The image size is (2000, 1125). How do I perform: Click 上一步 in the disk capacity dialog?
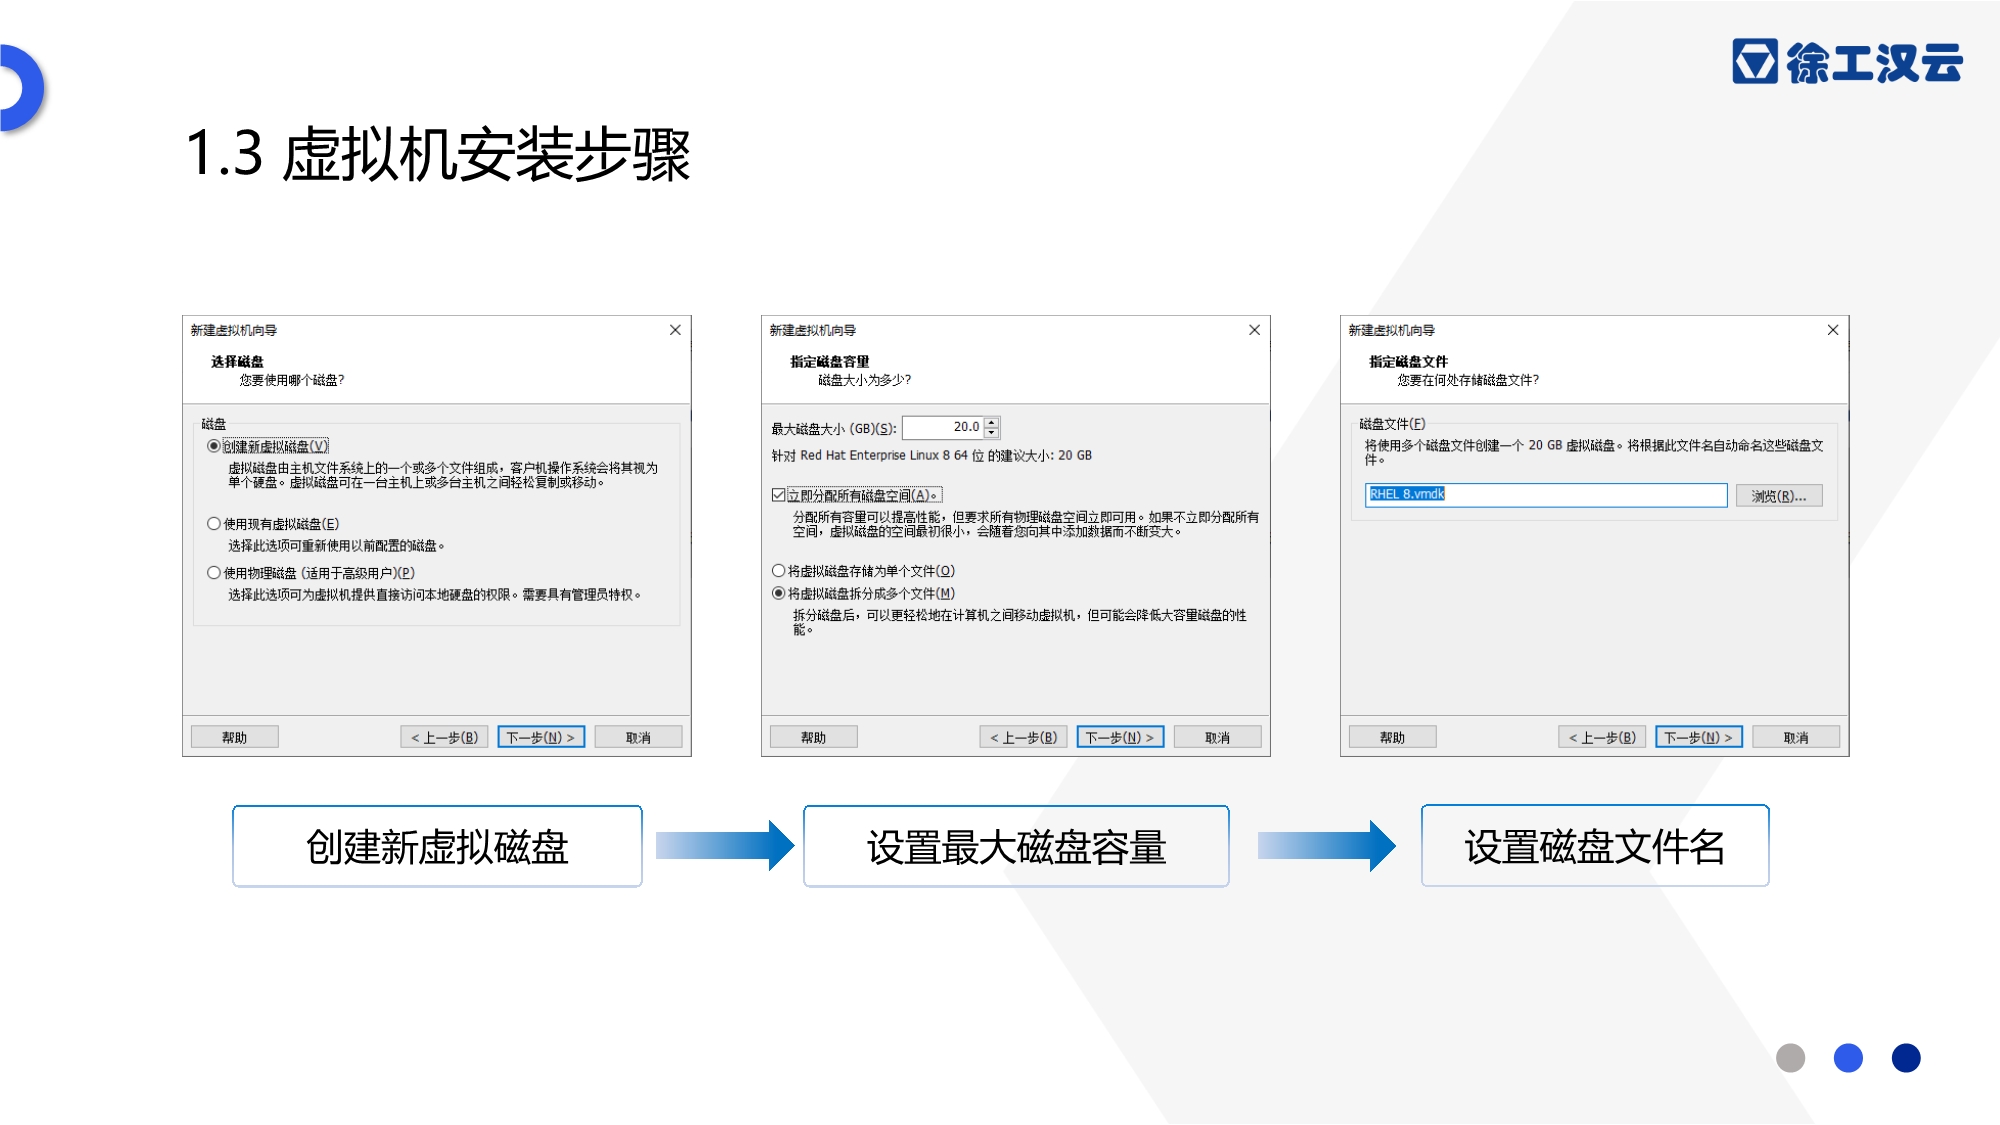click(x=1023, y=737)
